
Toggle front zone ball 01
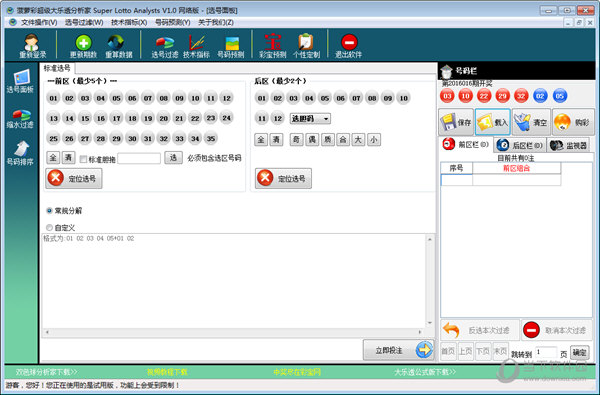click(53, 98)
